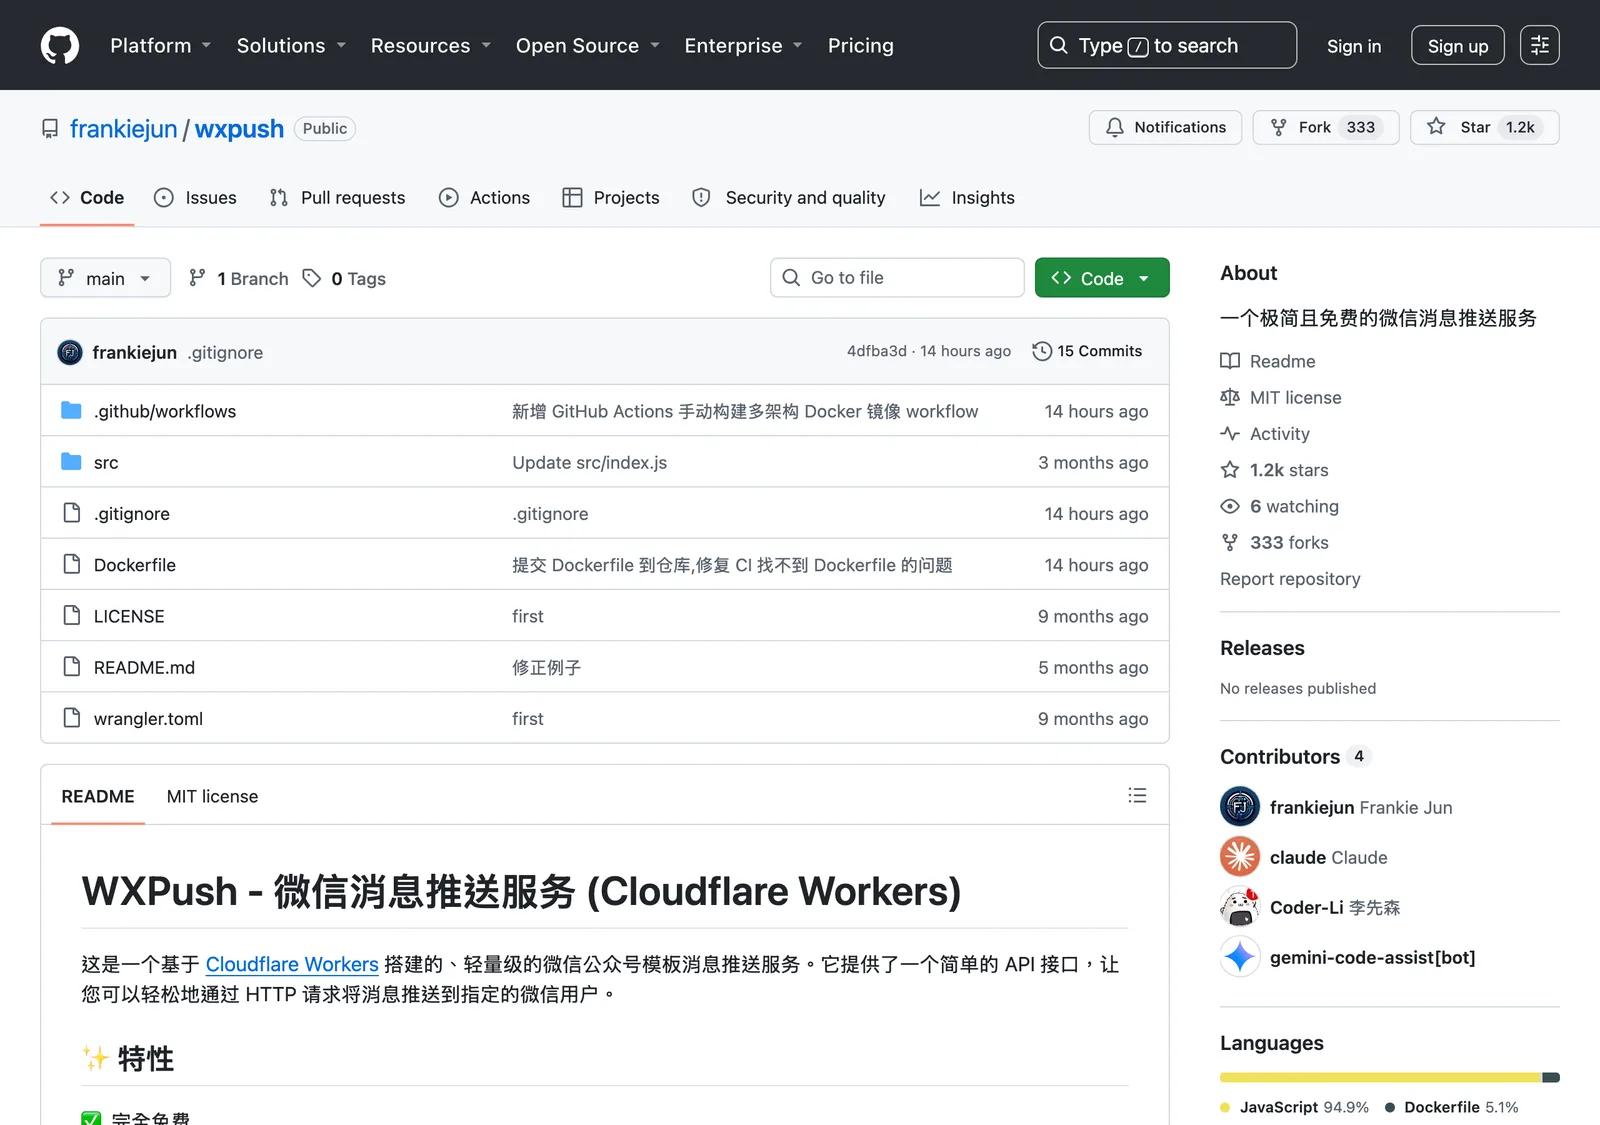The width and height of the screenshot is (1600, 1125).
Task: Expand the Resources menu
Action: coord(431,45)
